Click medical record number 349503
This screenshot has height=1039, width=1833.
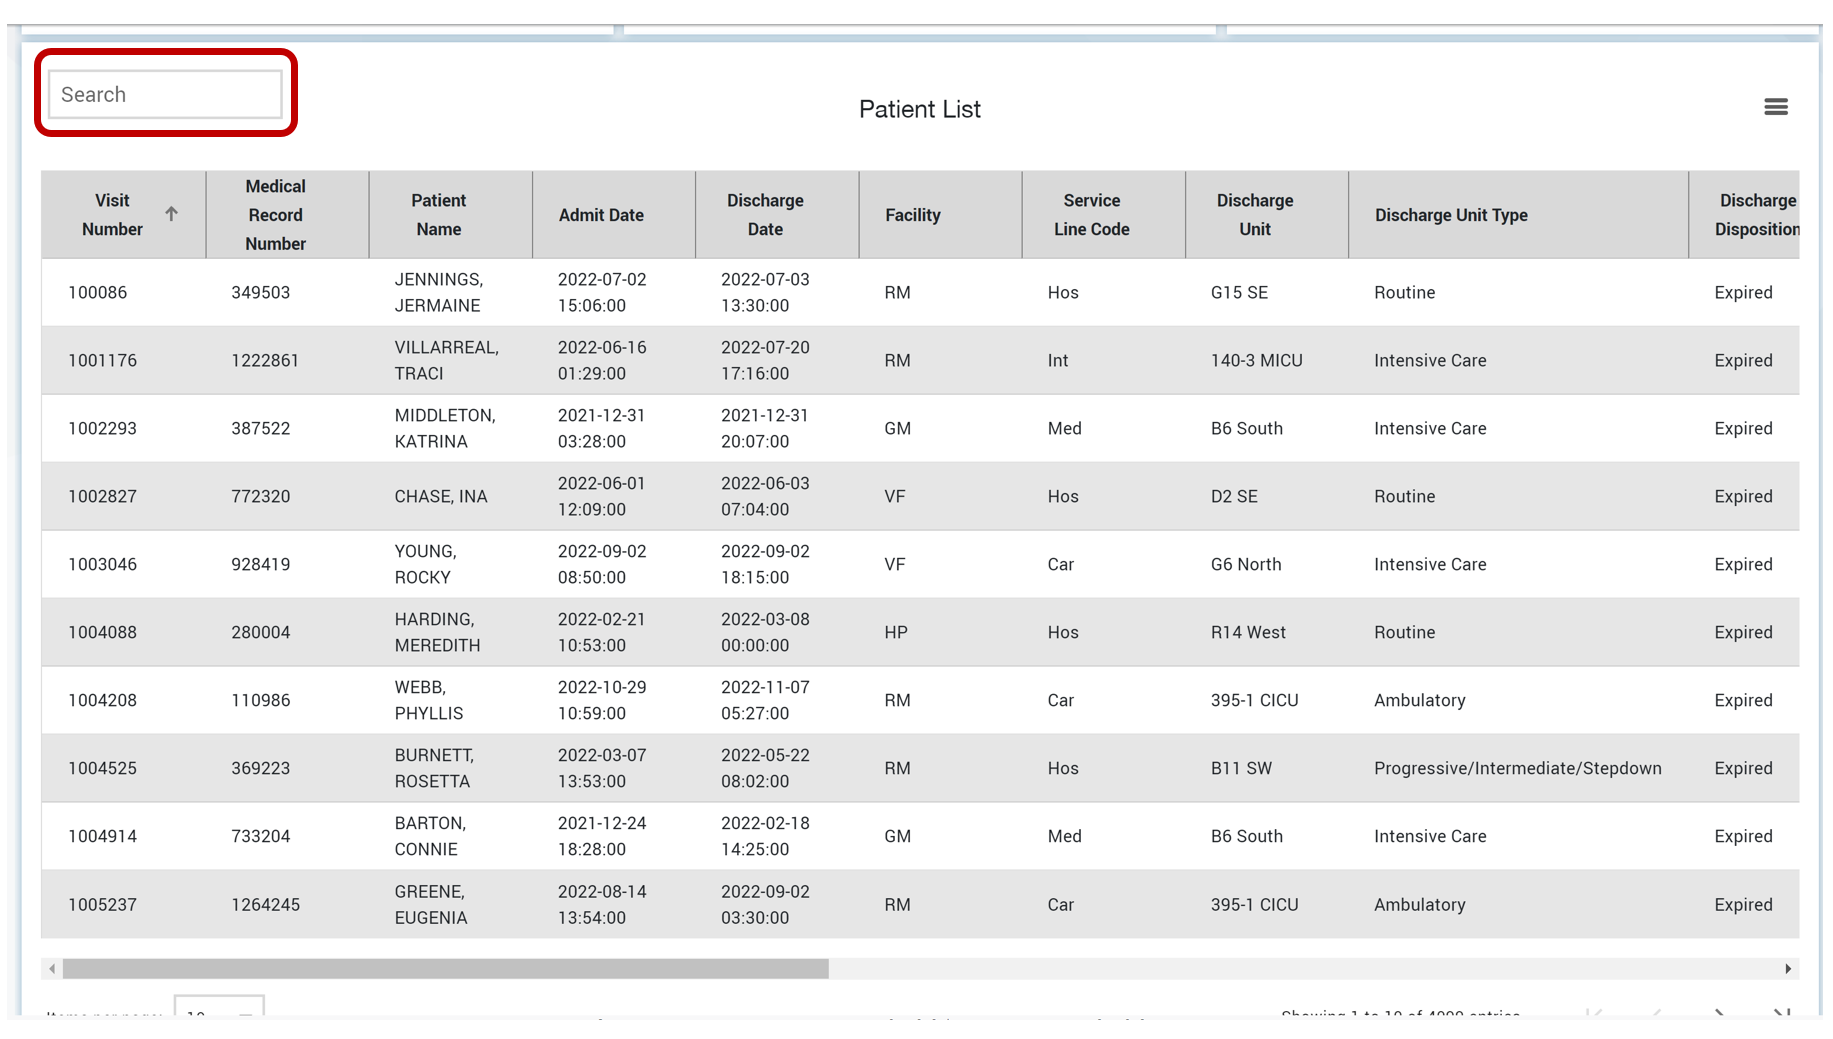[261, 293]
